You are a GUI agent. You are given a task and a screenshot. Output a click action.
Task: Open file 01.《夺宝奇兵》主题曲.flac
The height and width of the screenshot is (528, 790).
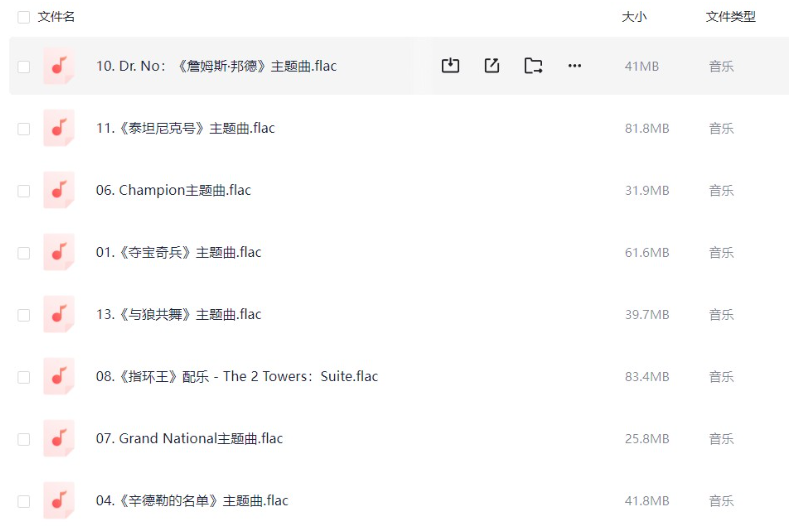[178, 252]
